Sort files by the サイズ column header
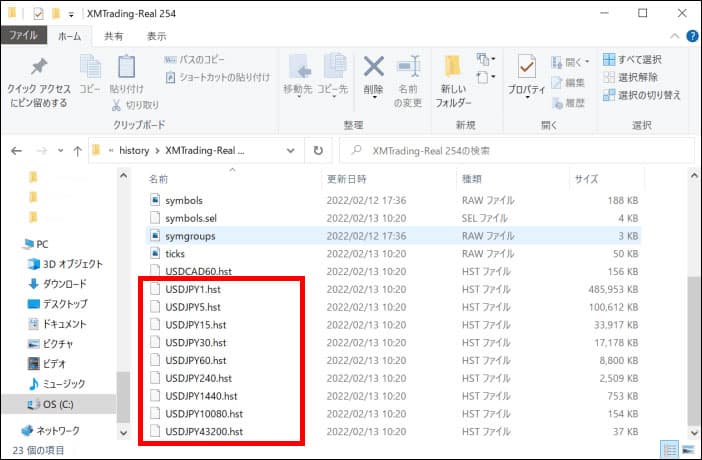Screen dimensions: 702x460 585,179
